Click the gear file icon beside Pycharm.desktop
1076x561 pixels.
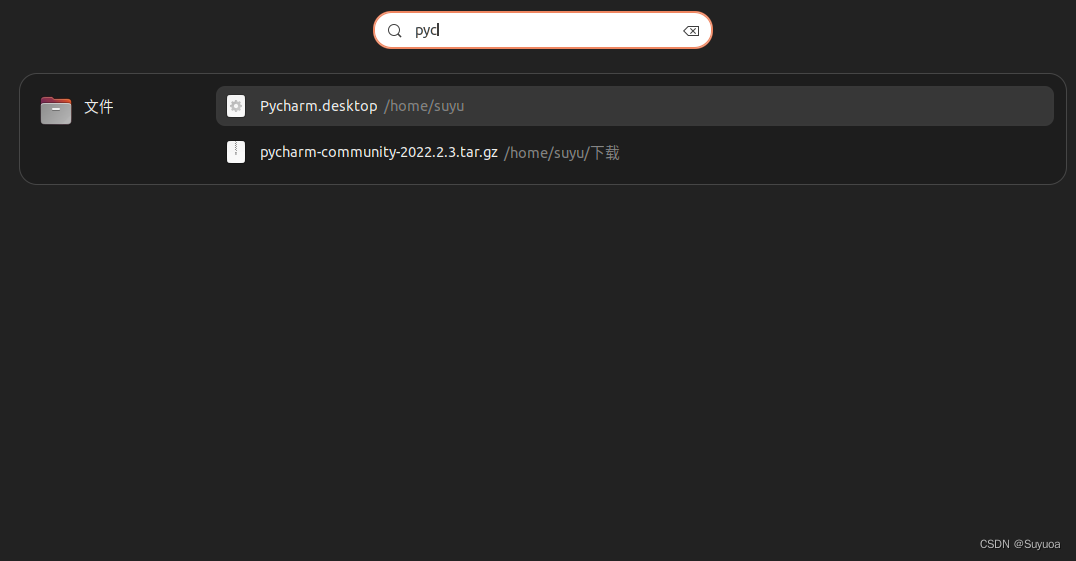pyautogui.click(x=236, y=106)
